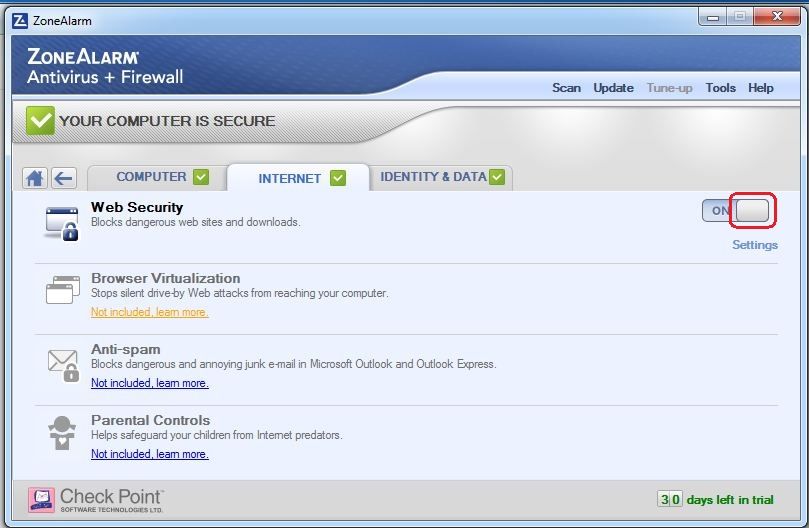Click the Web Security browser lock icon
The height and width of the screenshot is (528, 809).
pos(61,223)
